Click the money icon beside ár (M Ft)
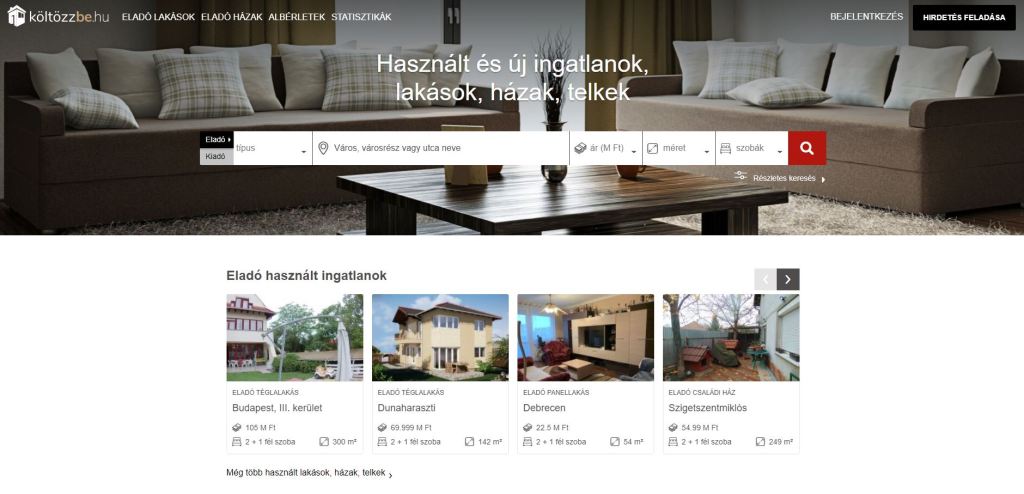 (x=581, y=148)
